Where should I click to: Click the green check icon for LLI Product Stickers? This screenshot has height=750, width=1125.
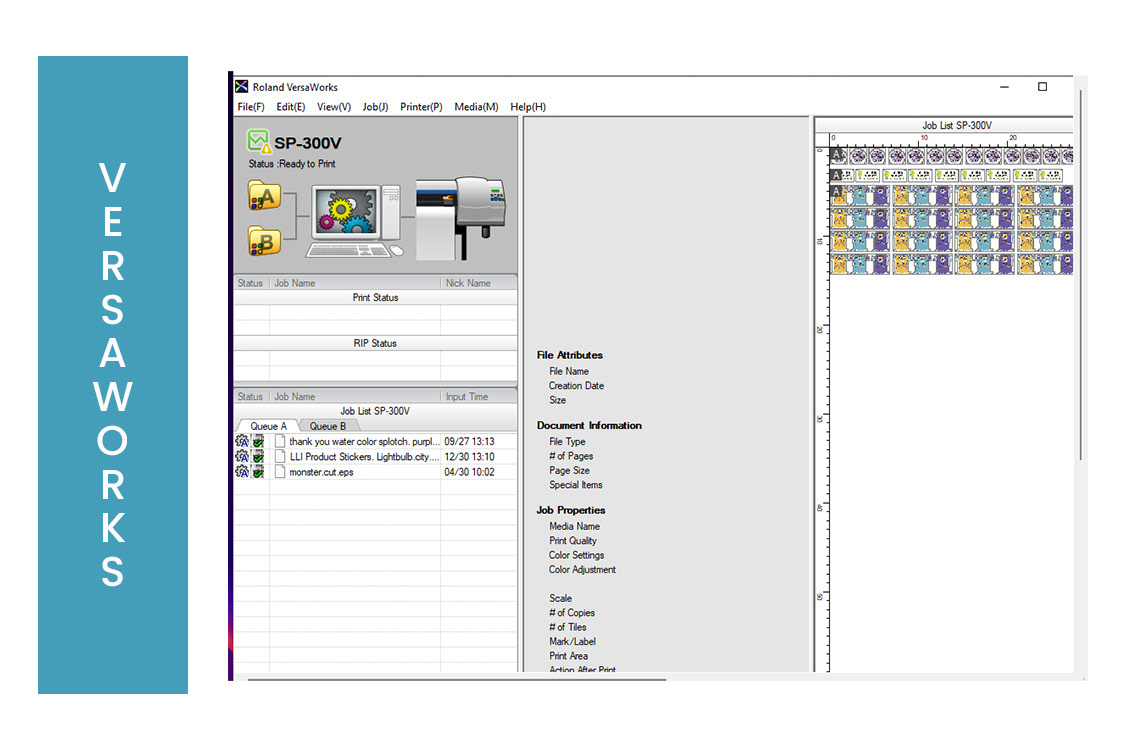coord(258,456)
